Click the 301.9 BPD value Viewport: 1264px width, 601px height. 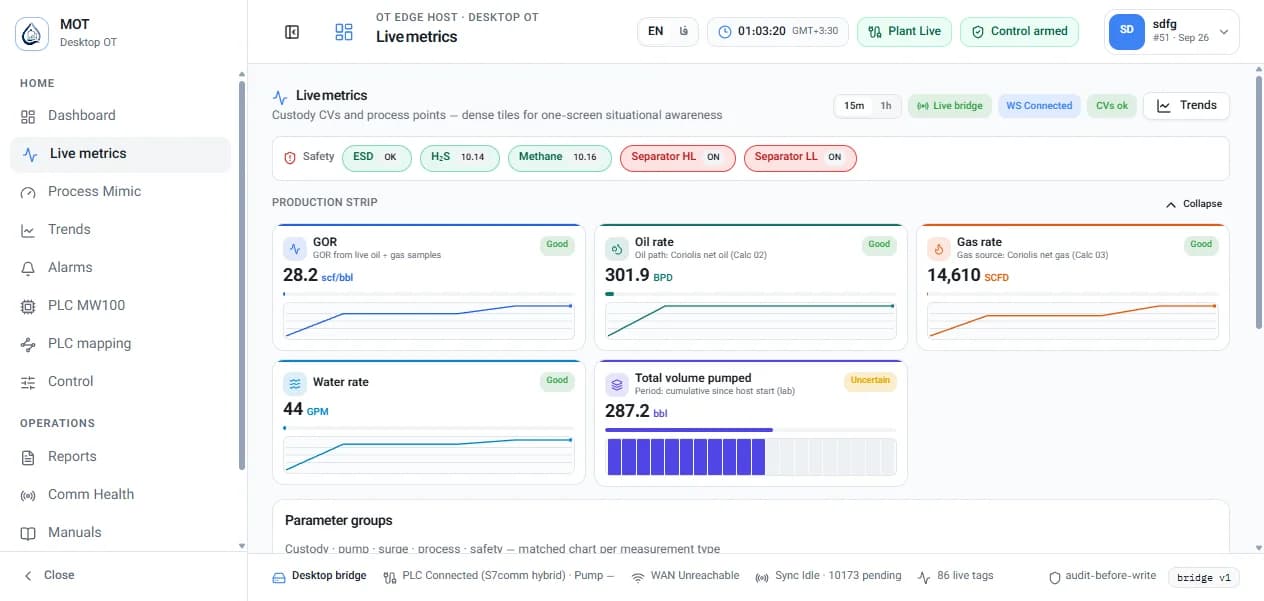(638, 276)
